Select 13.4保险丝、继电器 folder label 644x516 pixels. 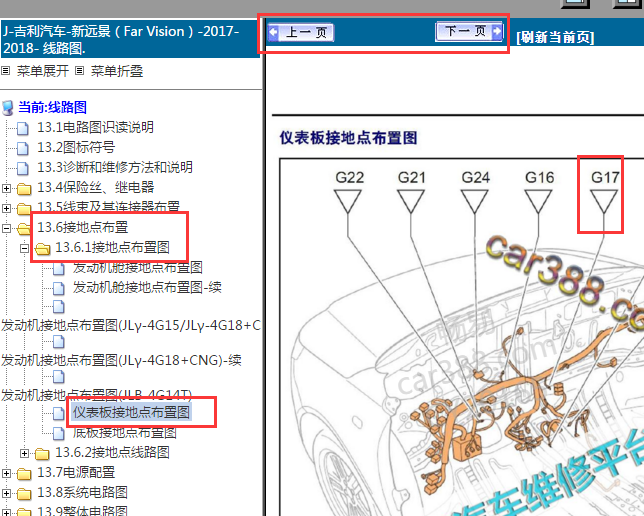click(x=96, y=187)
